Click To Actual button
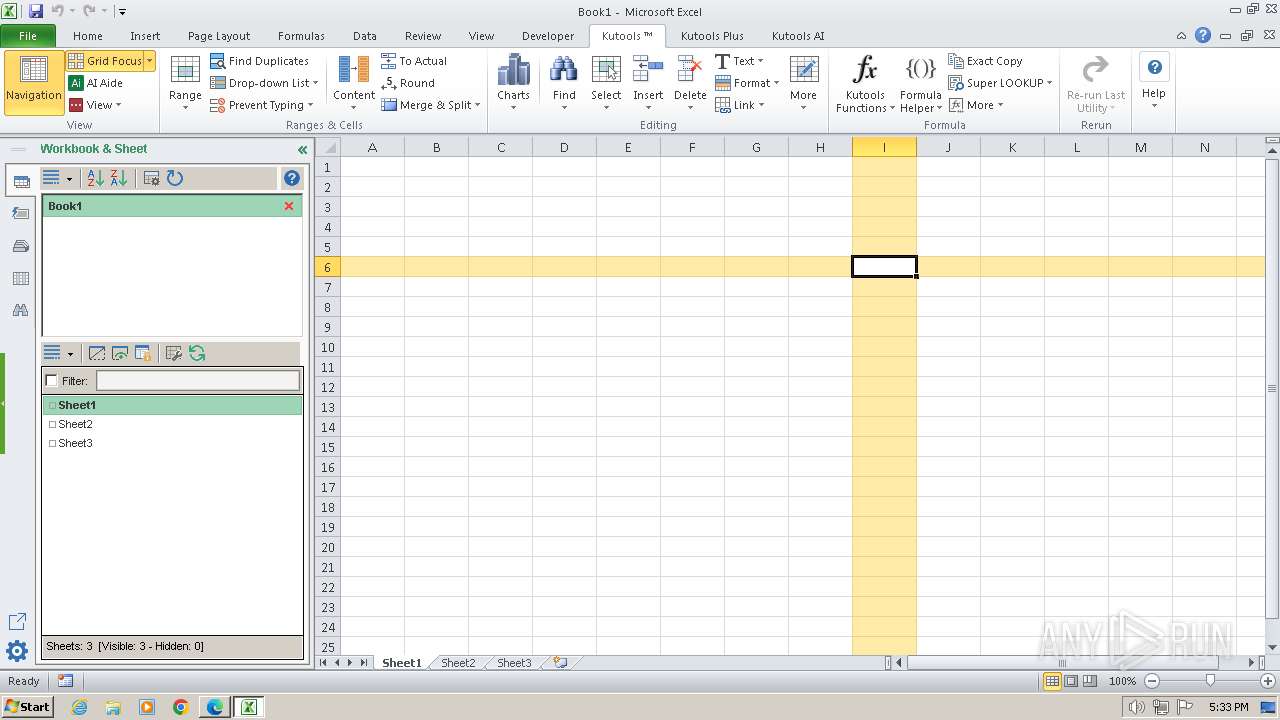 click(x=414, y=61)
